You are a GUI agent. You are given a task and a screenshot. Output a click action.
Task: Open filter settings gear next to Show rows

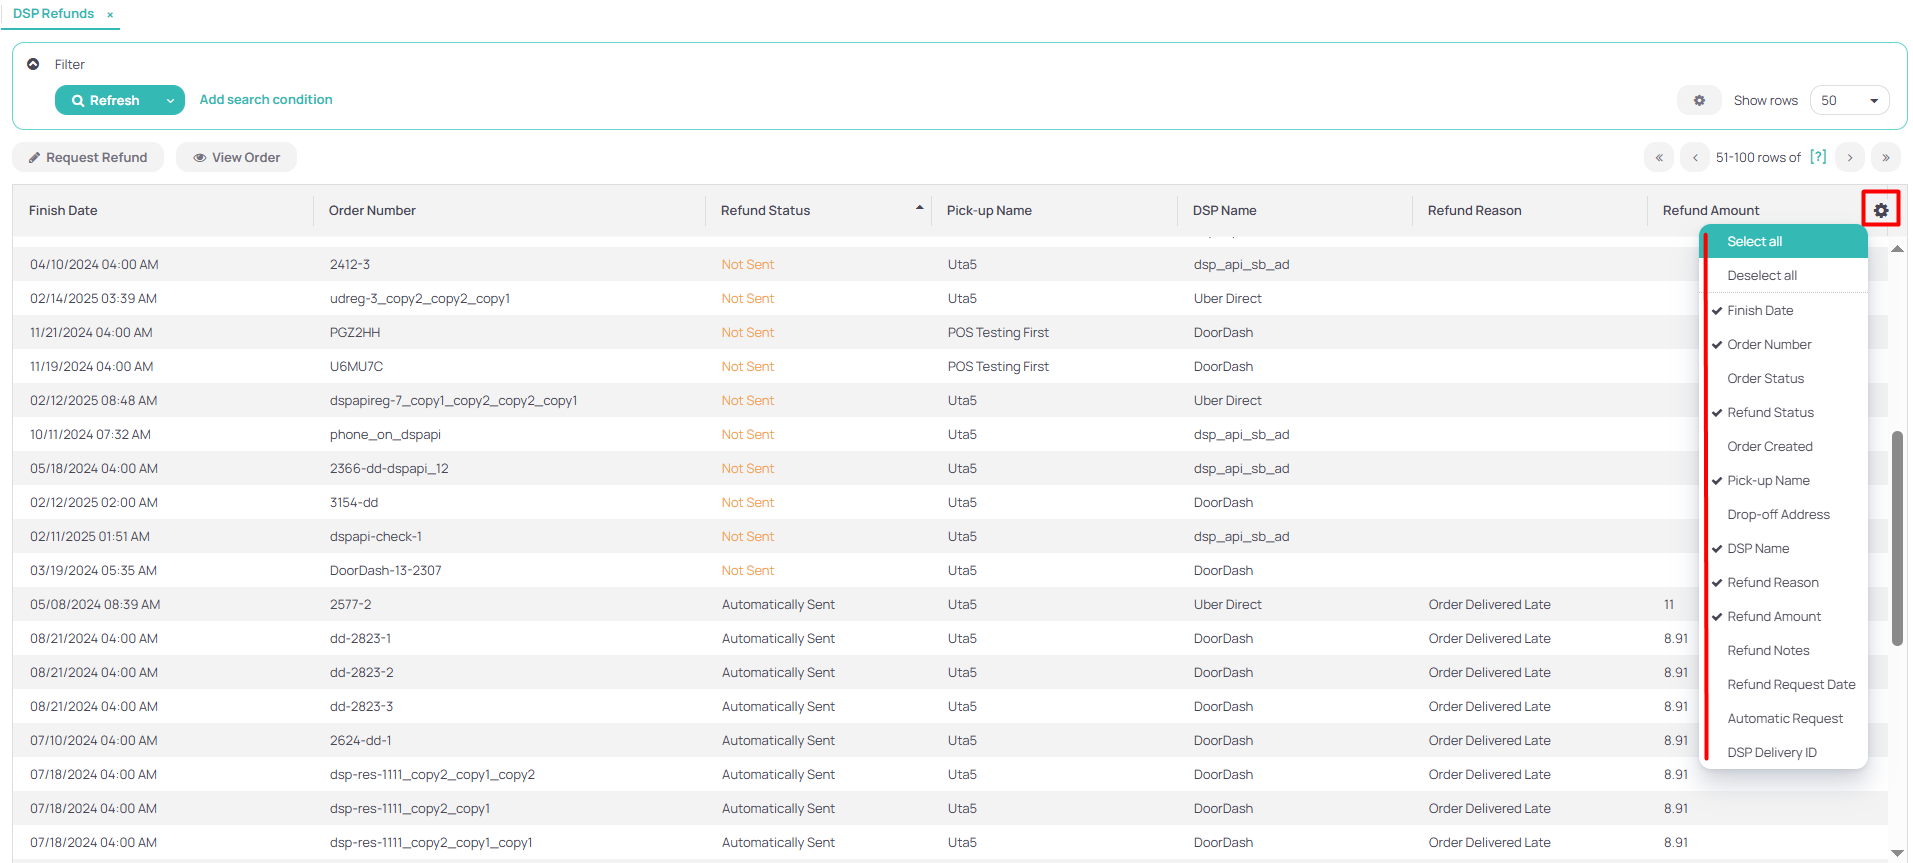coord(1699,100)
